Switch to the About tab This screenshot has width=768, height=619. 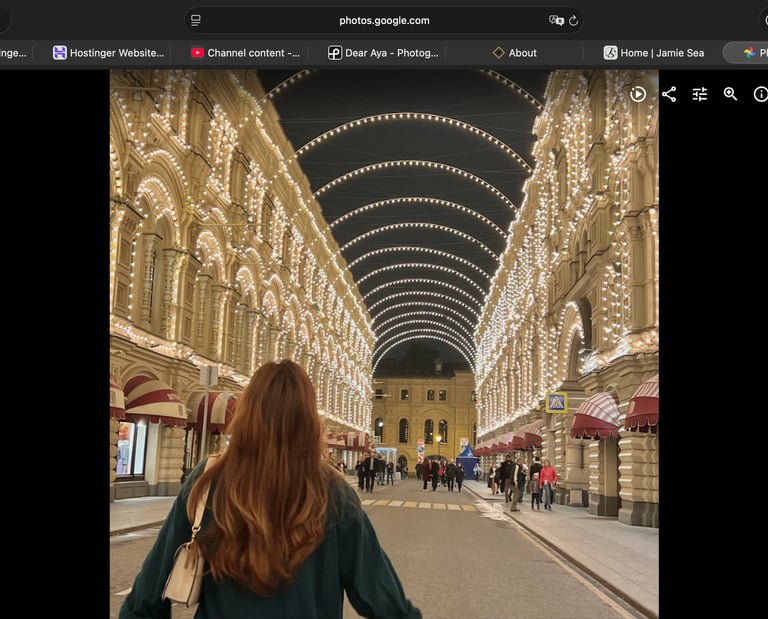[x=515, y=53]
